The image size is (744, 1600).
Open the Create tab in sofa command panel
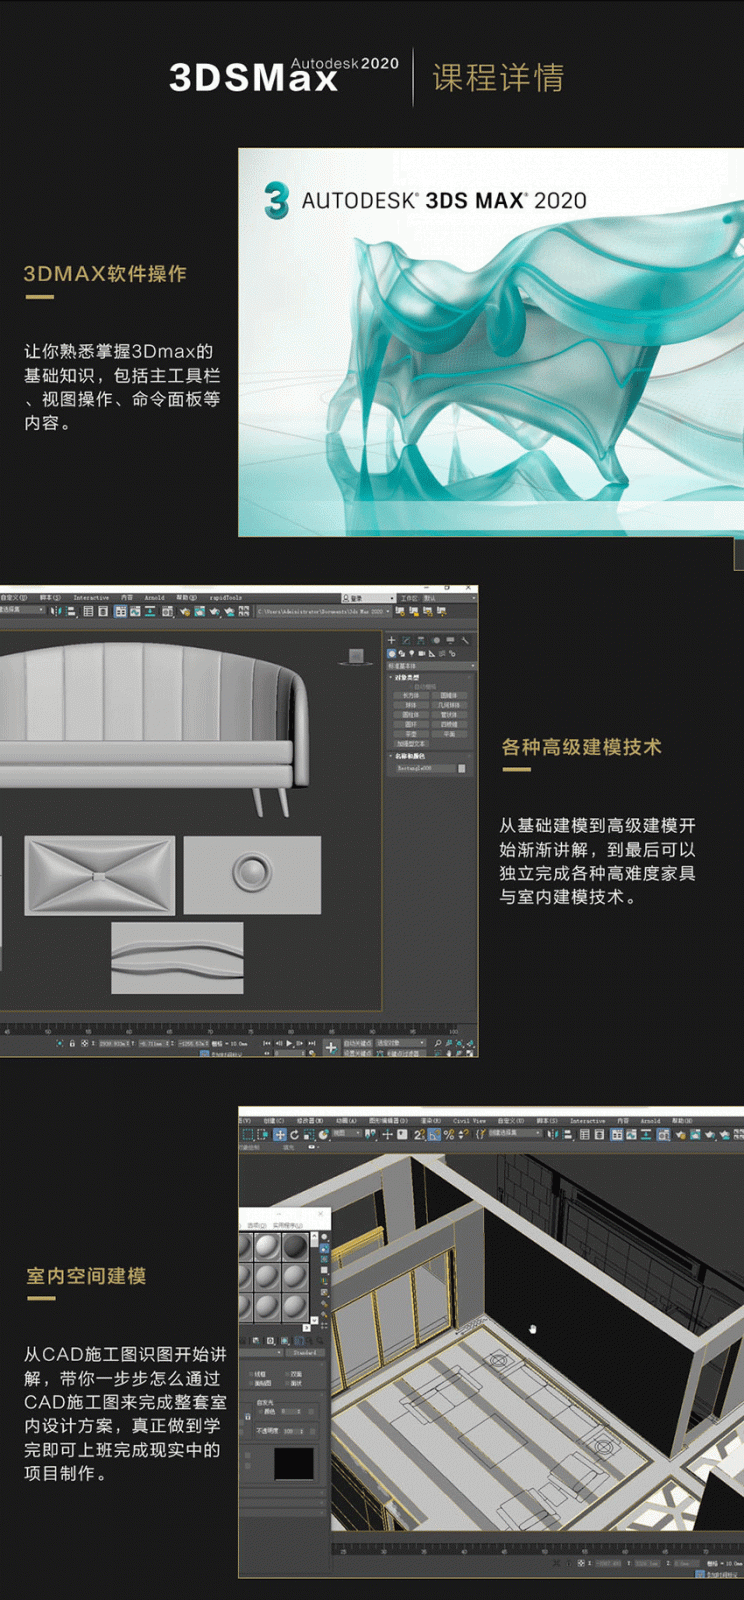(x=391, y=640)
